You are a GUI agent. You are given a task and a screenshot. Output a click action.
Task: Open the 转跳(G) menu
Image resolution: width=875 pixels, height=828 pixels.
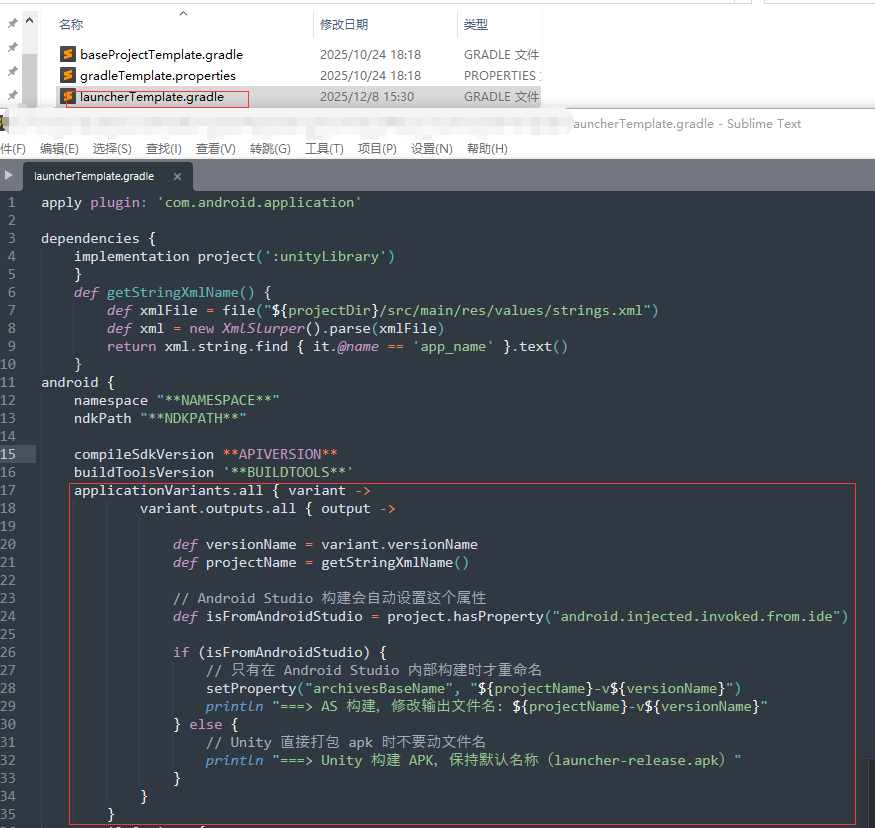pos(270,149)
